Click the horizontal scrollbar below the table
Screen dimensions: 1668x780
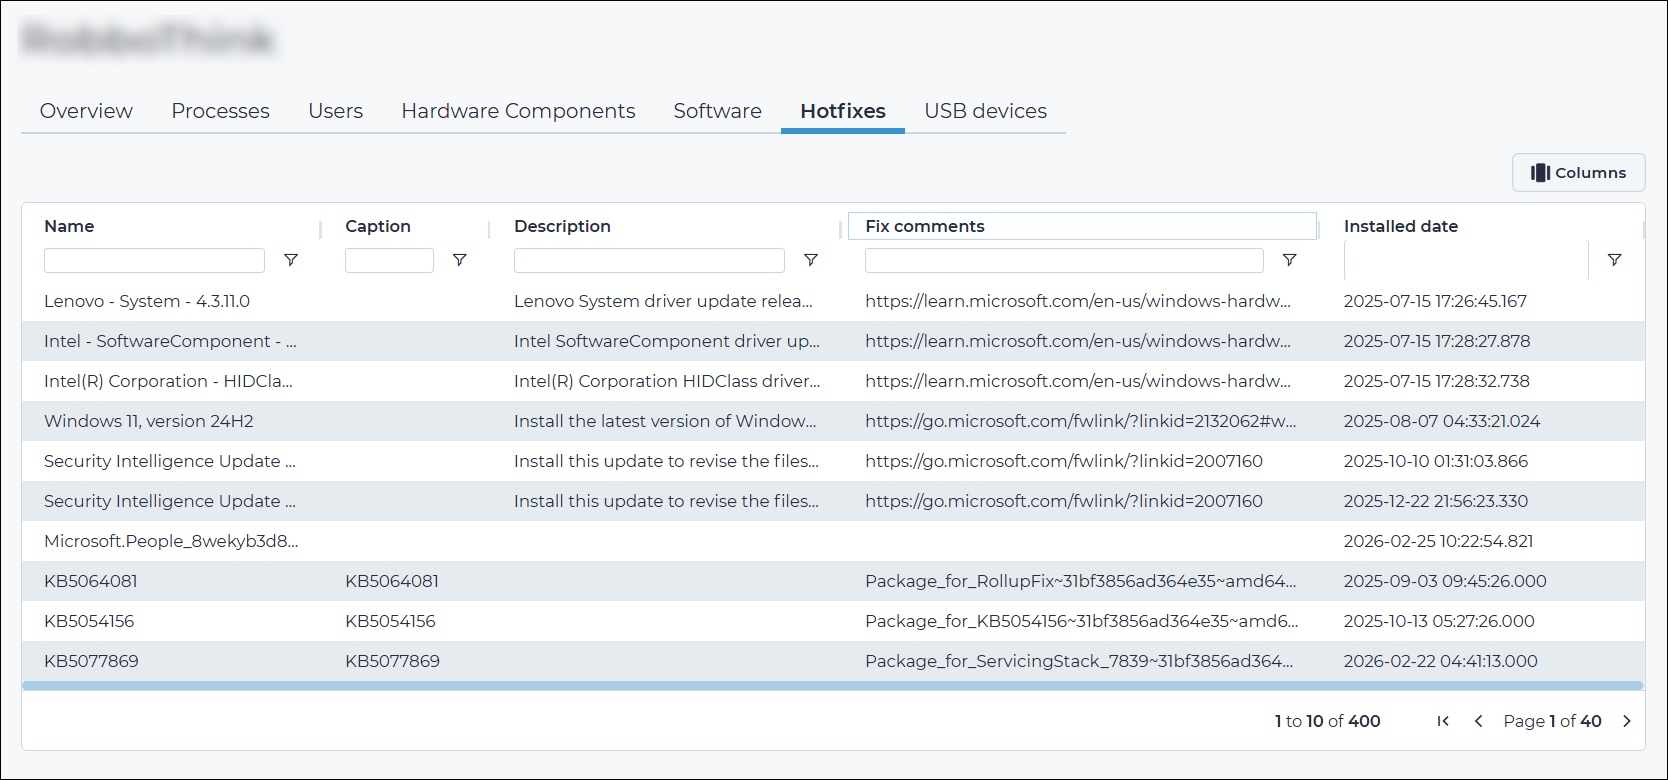pos(833,686)
